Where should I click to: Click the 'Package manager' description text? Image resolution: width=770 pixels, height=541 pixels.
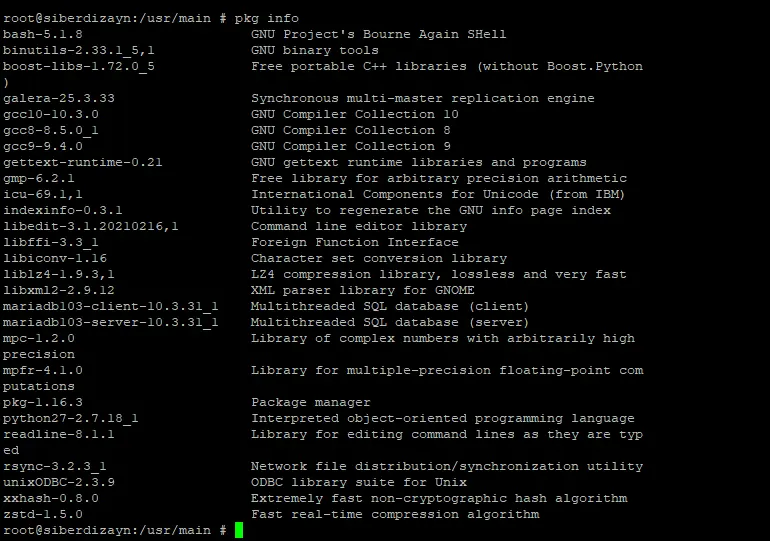click(311, 403)
